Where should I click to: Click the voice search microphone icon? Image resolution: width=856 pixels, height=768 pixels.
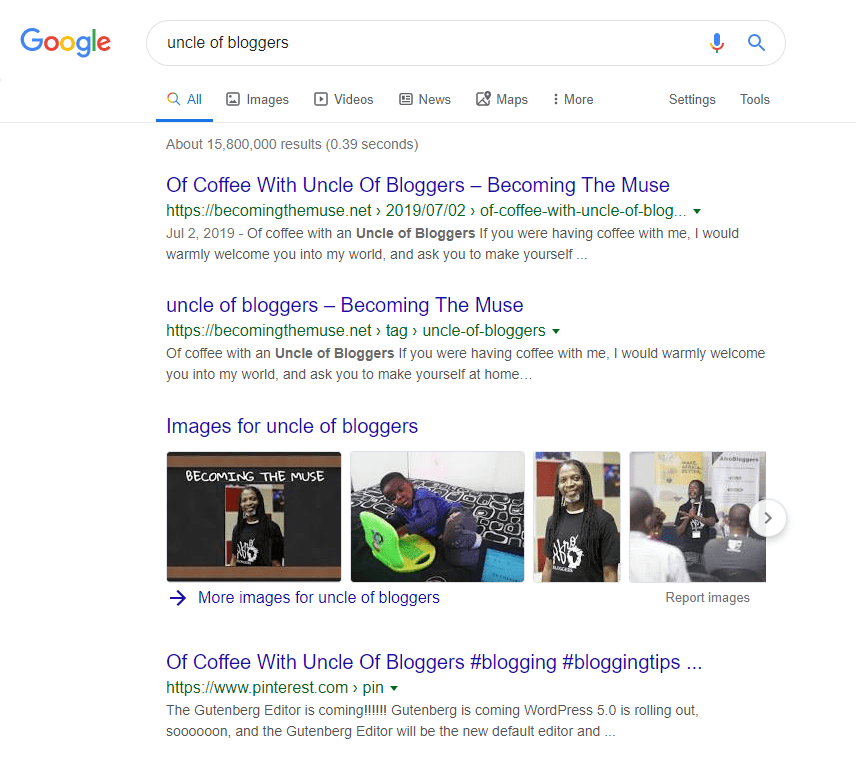[717, 43]
